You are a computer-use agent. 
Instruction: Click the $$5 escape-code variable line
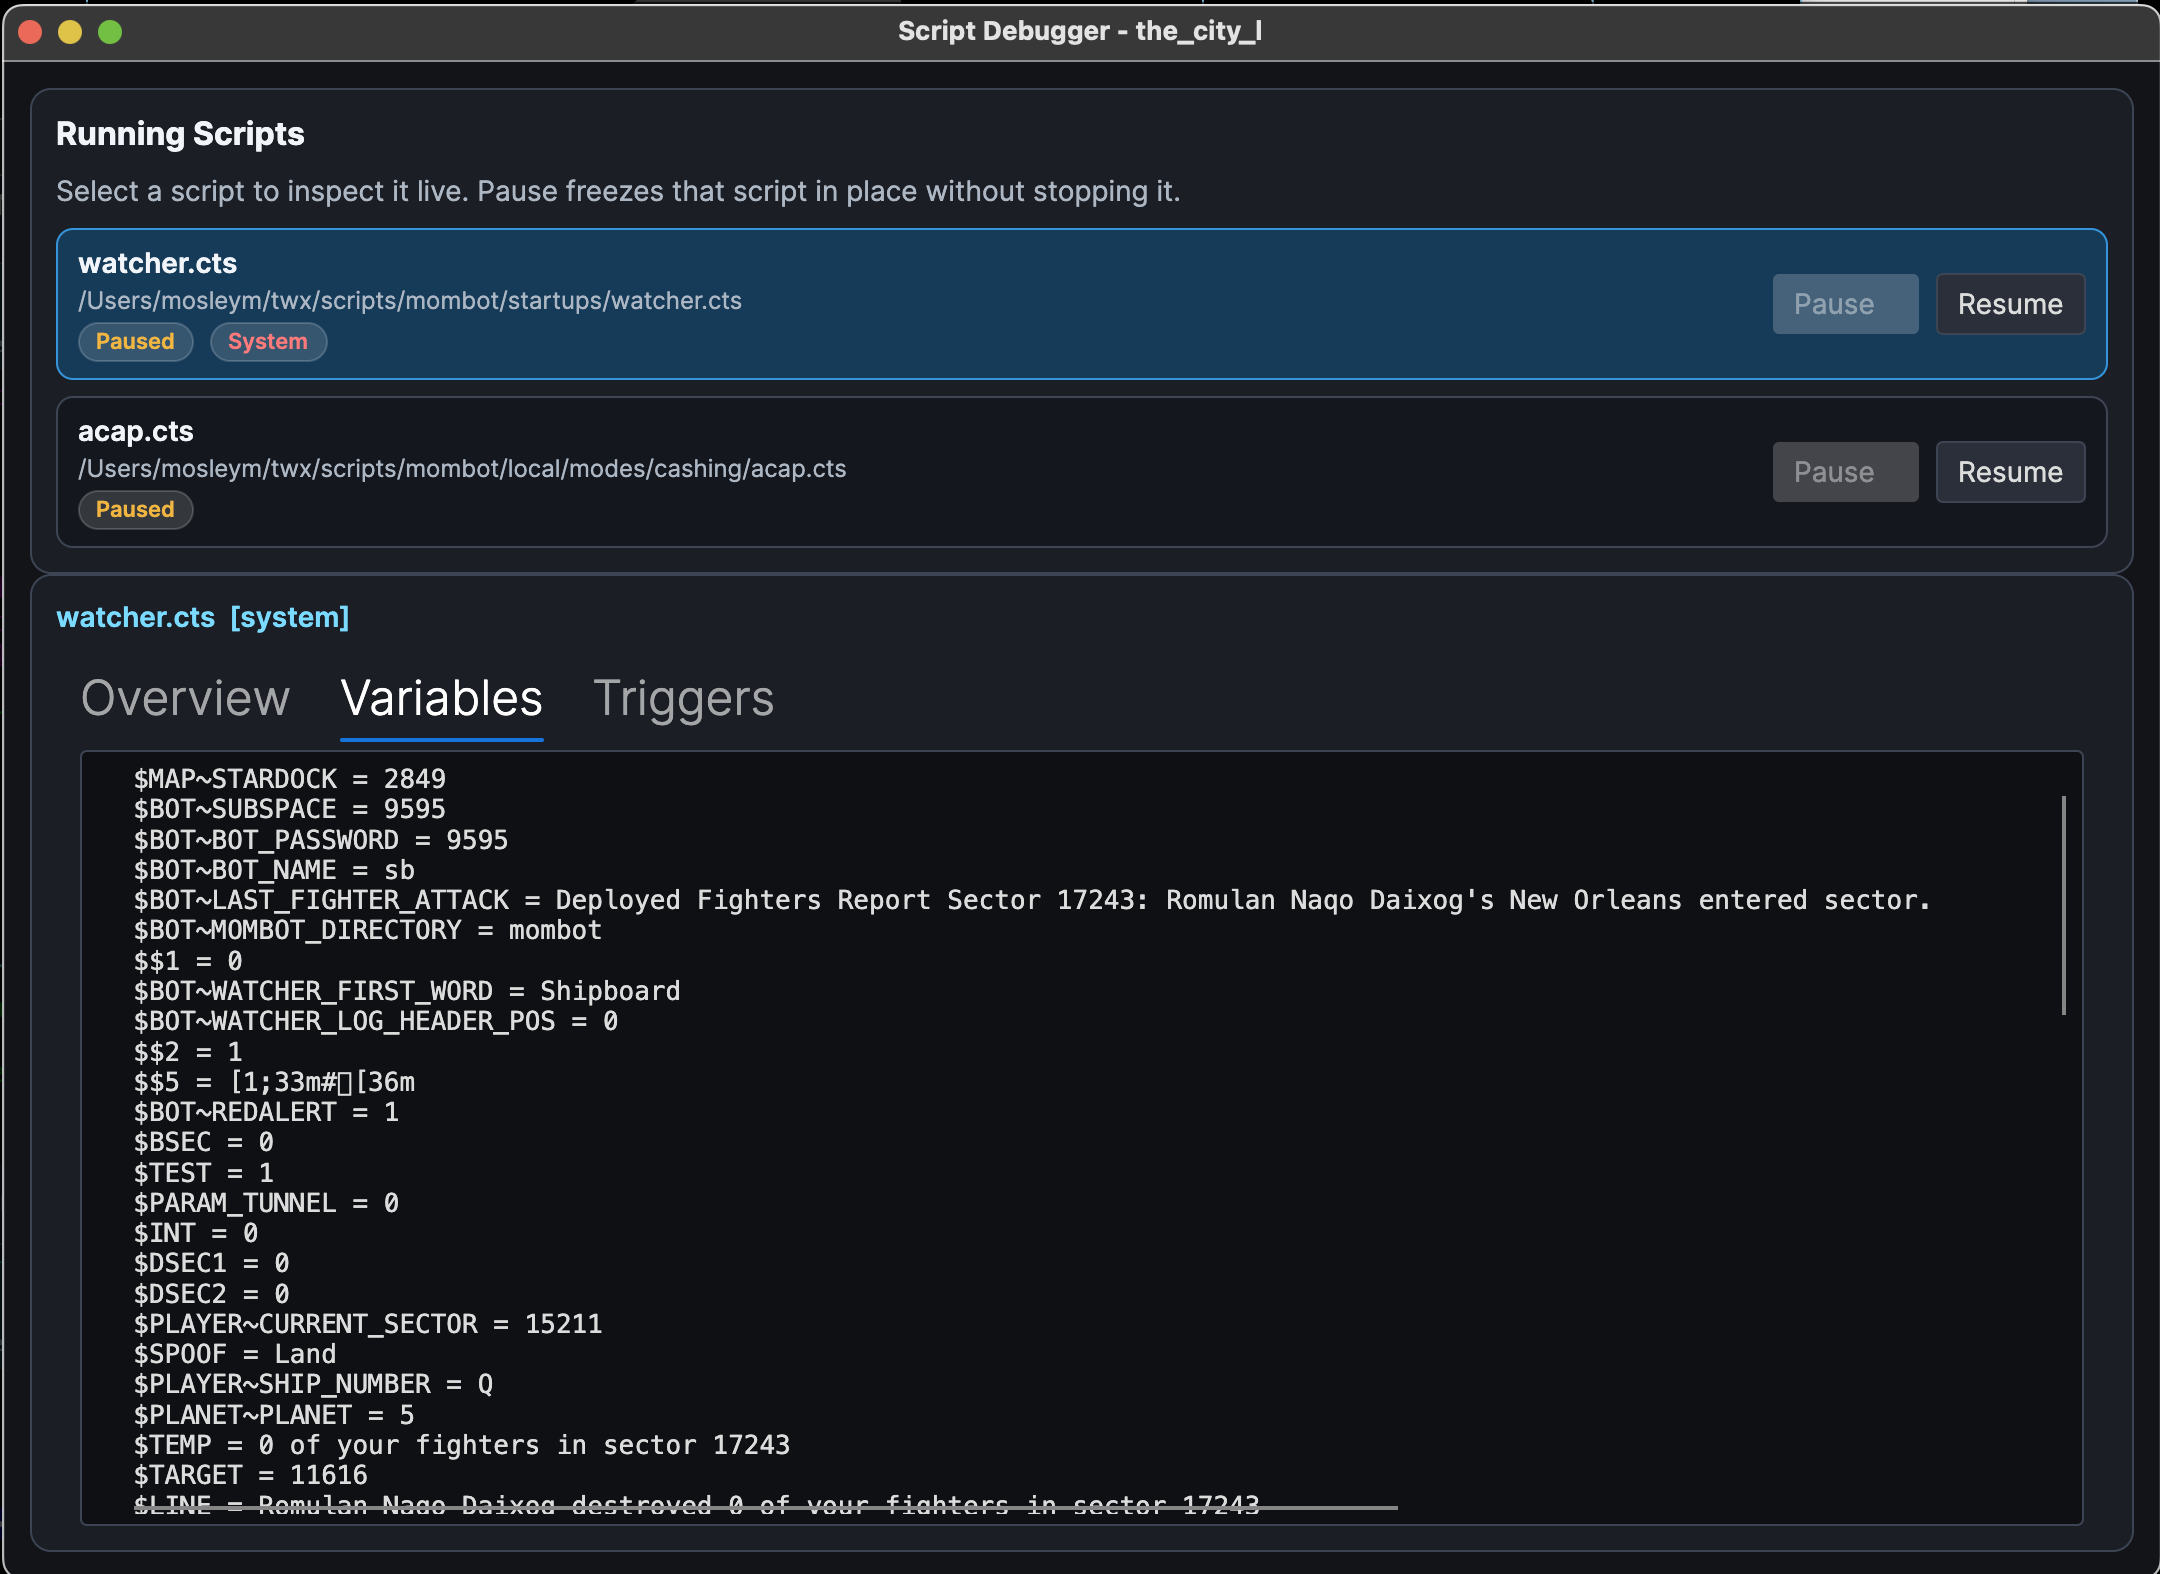pos(274,1082)
